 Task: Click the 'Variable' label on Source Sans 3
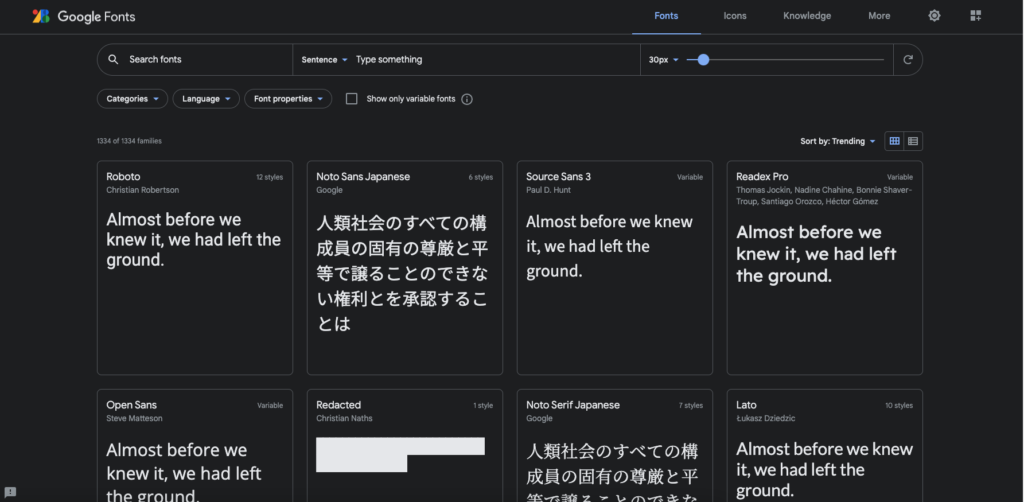tap(690, 177)
